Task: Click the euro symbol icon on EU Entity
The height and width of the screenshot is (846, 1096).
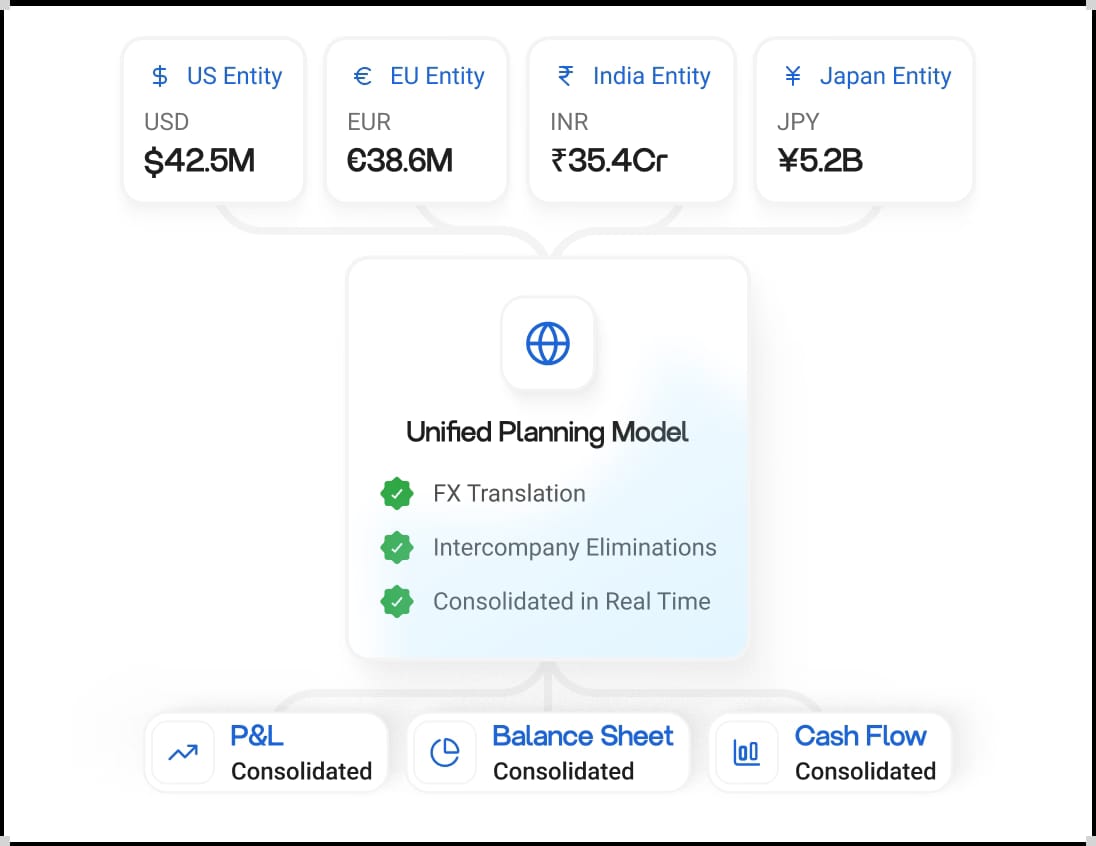Action: 362,76
